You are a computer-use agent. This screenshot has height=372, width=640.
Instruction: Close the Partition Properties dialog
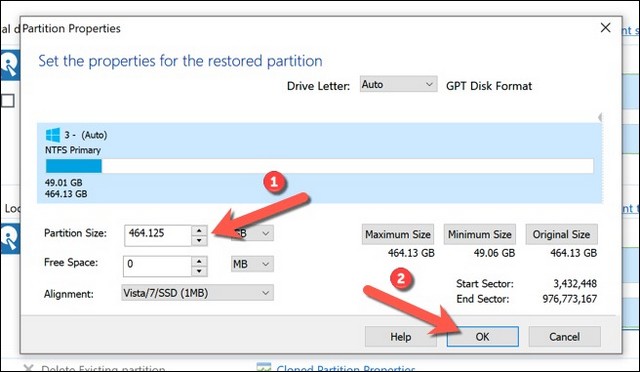coord(605,28)
